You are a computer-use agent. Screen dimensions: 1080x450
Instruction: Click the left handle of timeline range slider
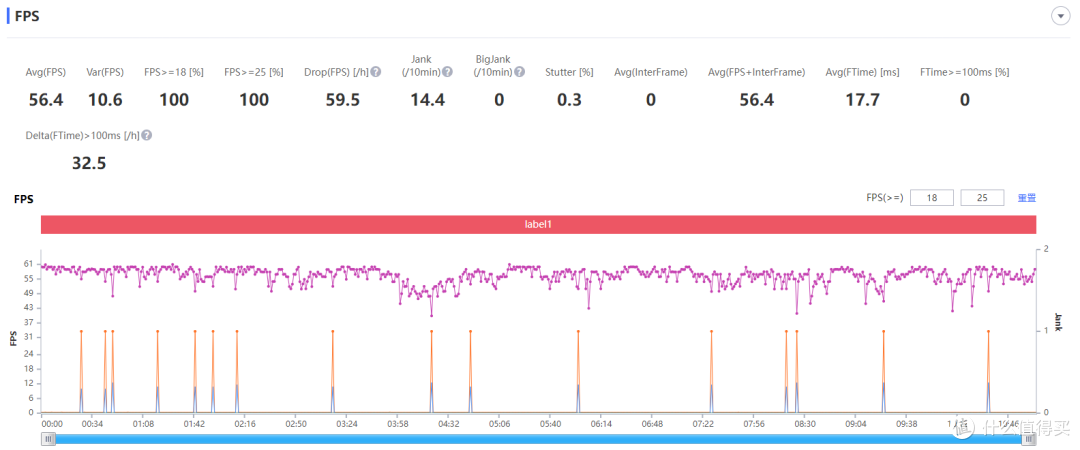click(x=47, y=437)
